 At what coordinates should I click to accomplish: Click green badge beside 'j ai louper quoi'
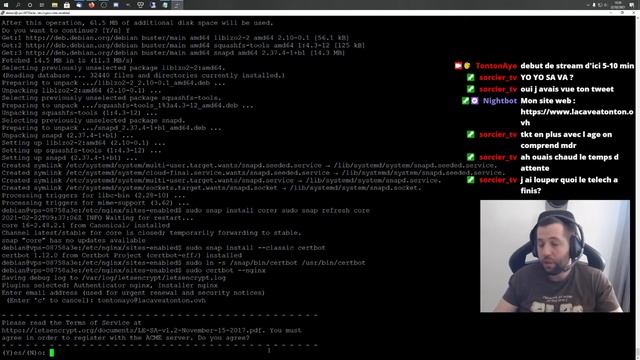471,180
